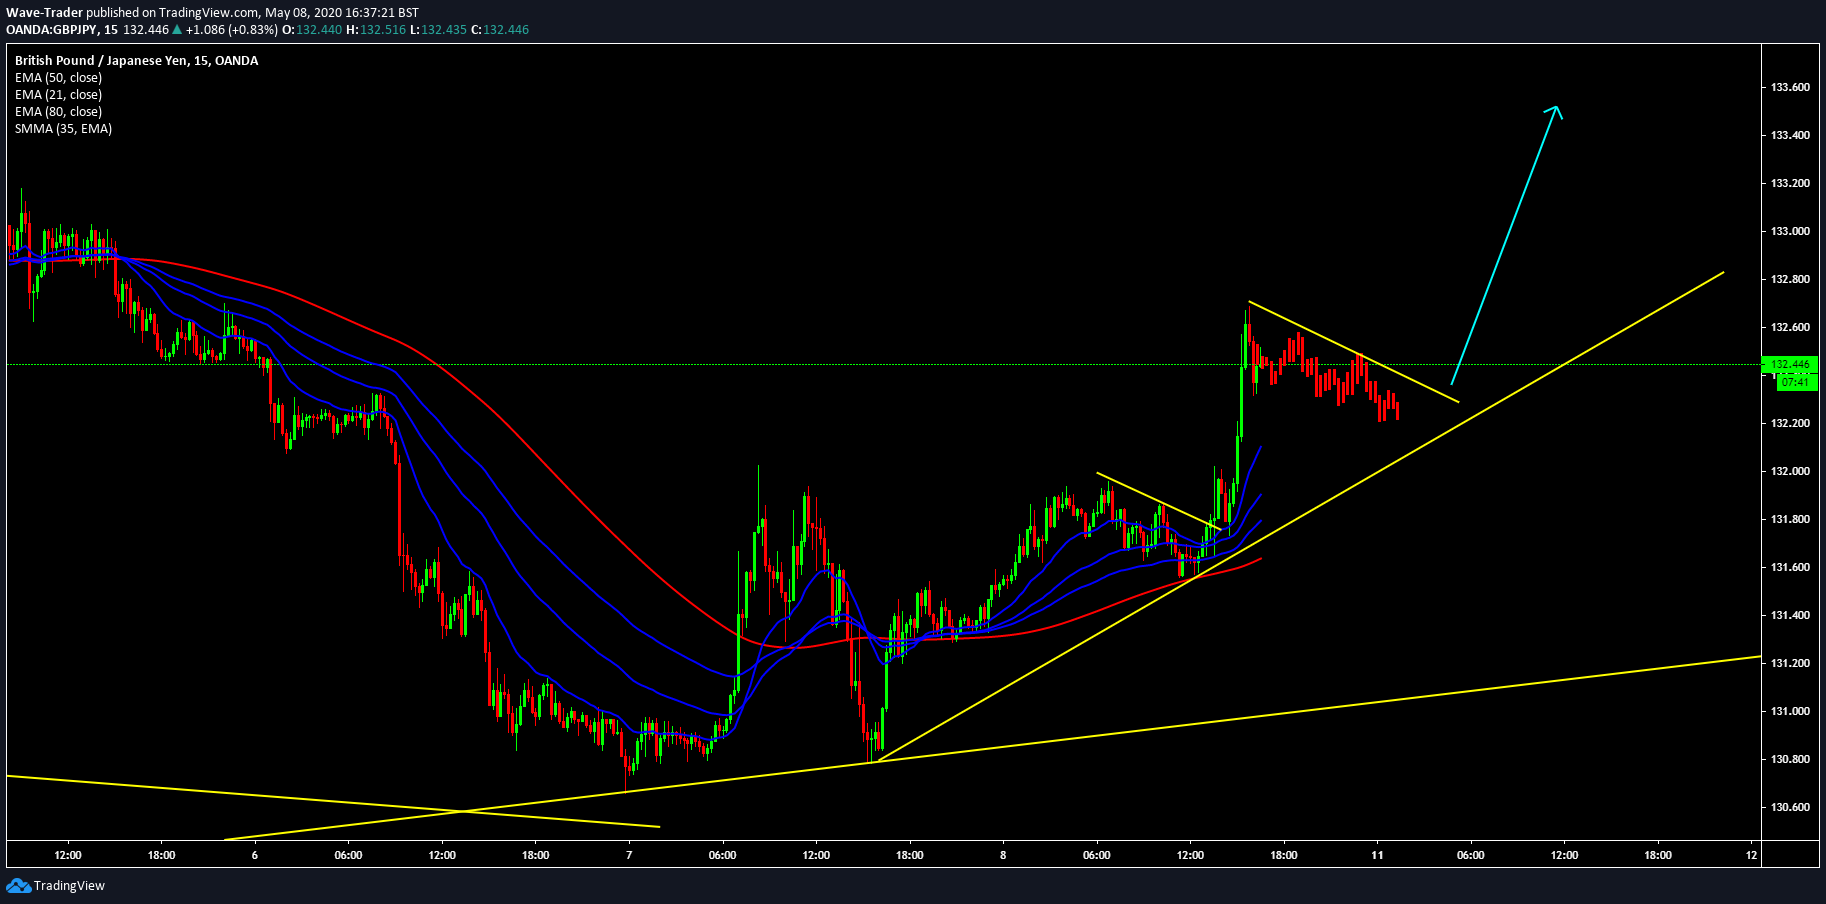Click the change value +1.086 (+0.83%)
Viewport: 1826px width, 904px height.
[231, 30]
